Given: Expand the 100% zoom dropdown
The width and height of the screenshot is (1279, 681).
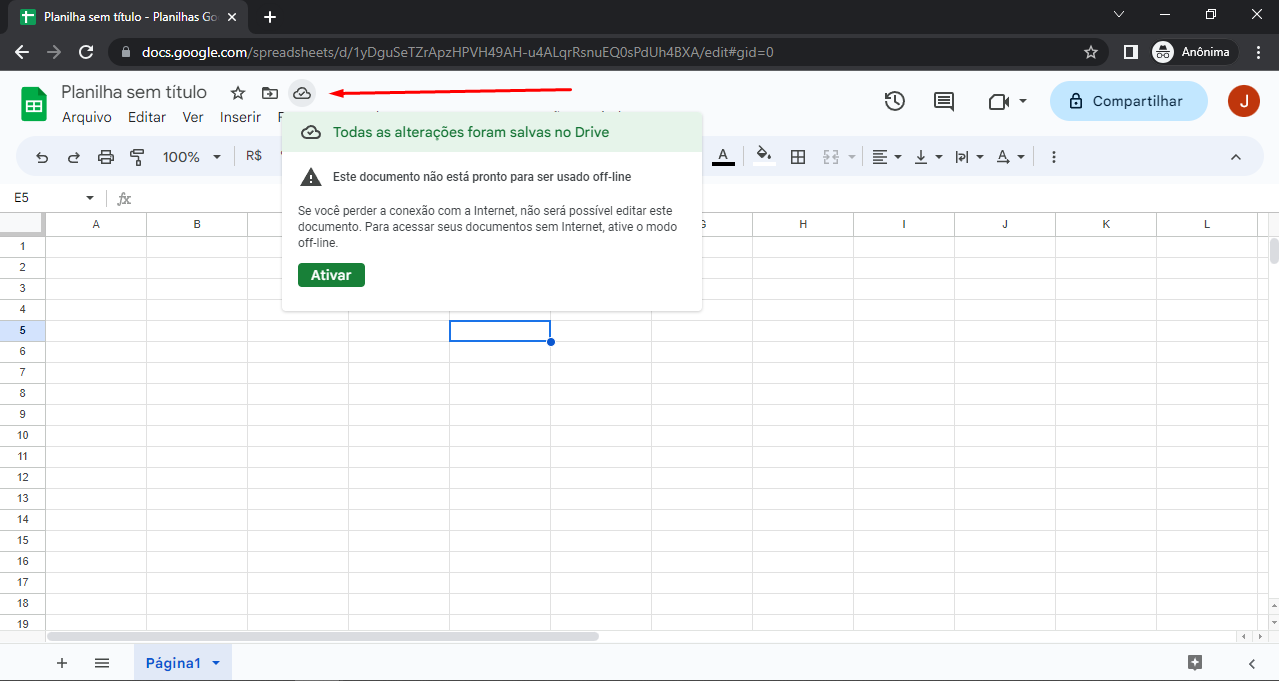Looking at the screenshot, I should click(x=190, y=157).
